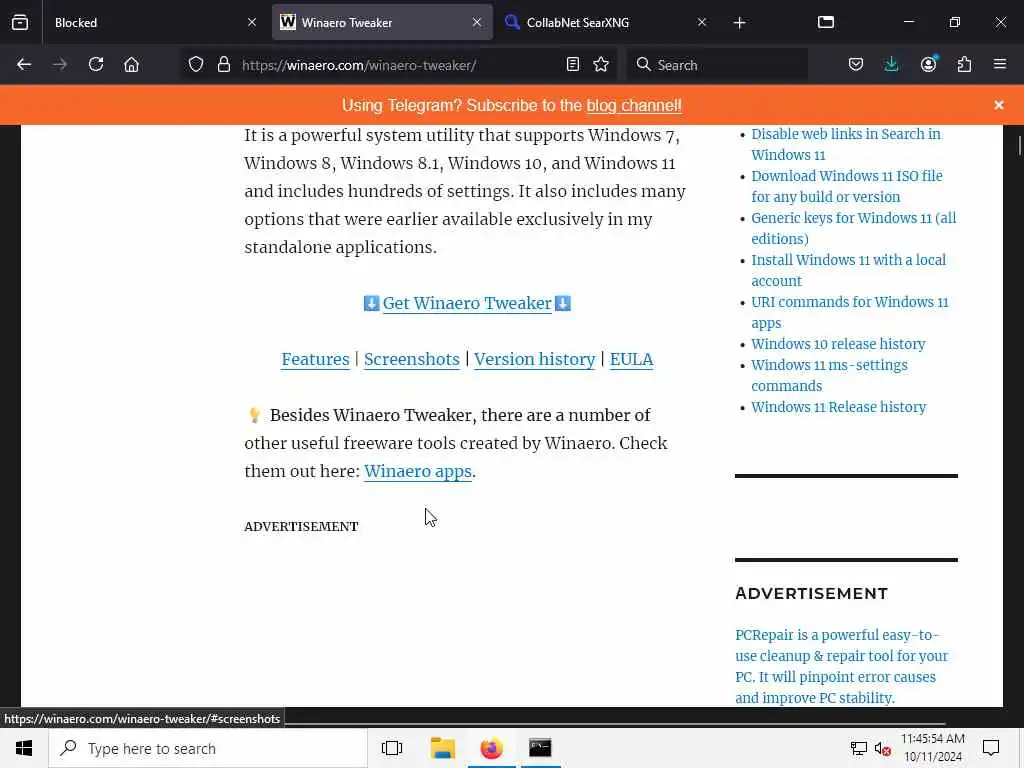
Task: Open the Features link
Action: [315, 360]
